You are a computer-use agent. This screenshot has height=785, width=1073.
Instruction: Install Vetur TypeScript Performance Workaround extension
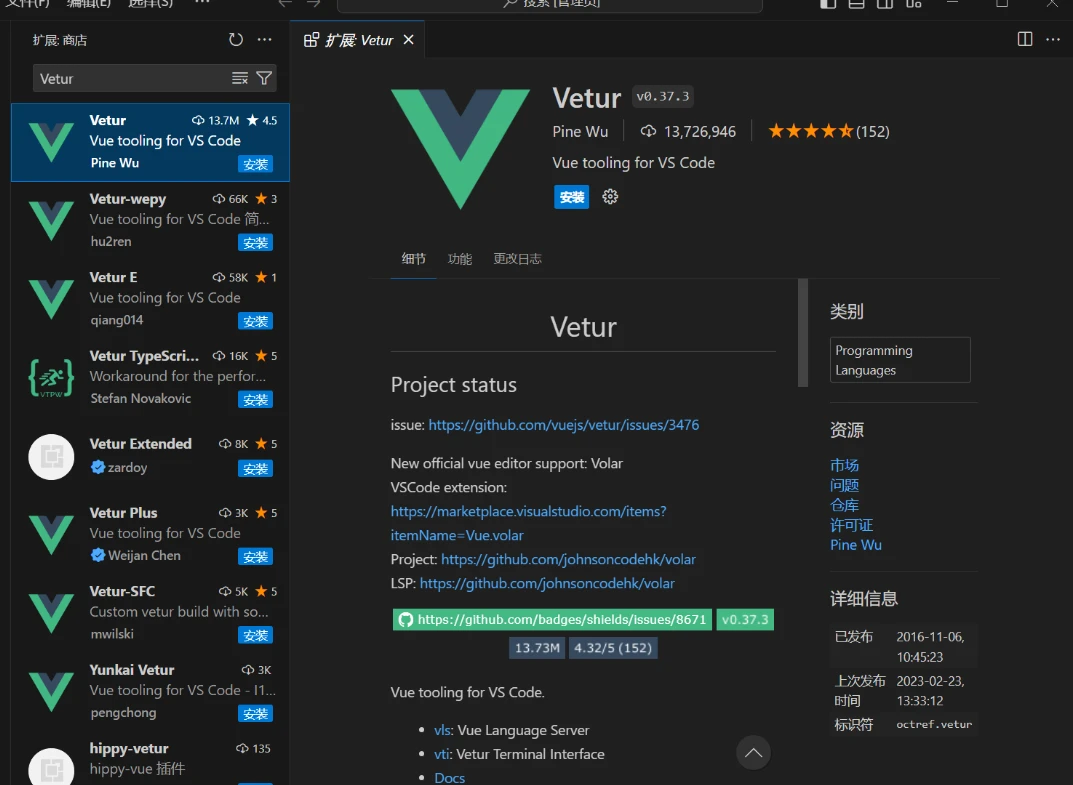[255, 400]
